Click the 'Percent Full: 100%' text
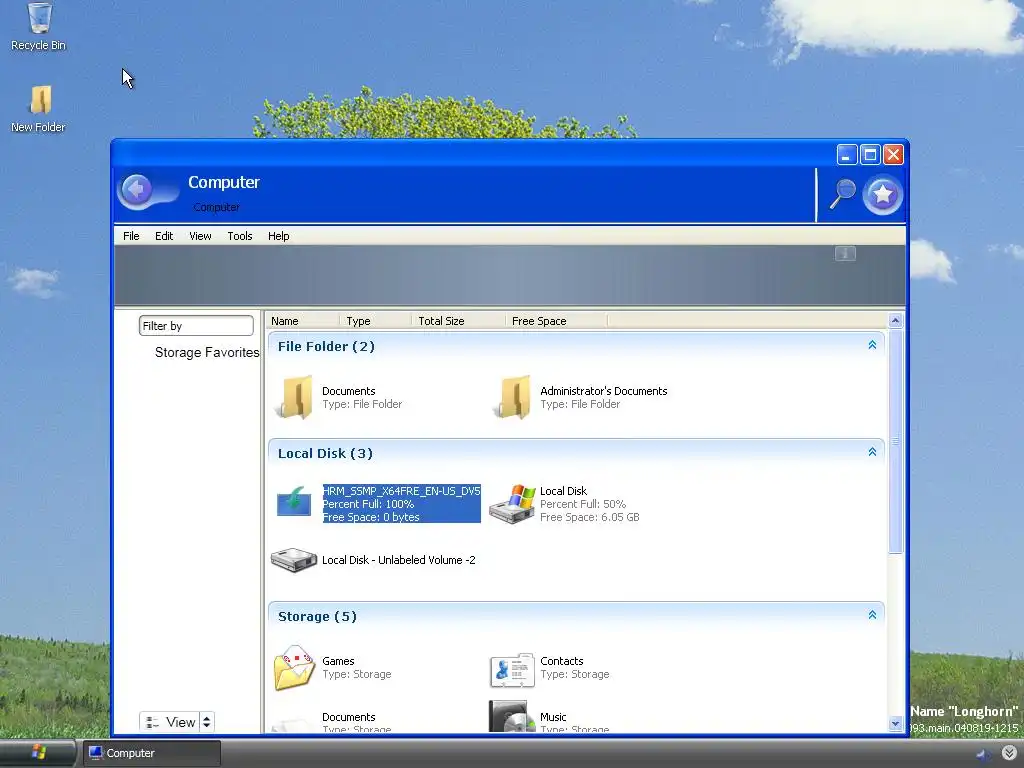1024x768 pixels. 368,504
